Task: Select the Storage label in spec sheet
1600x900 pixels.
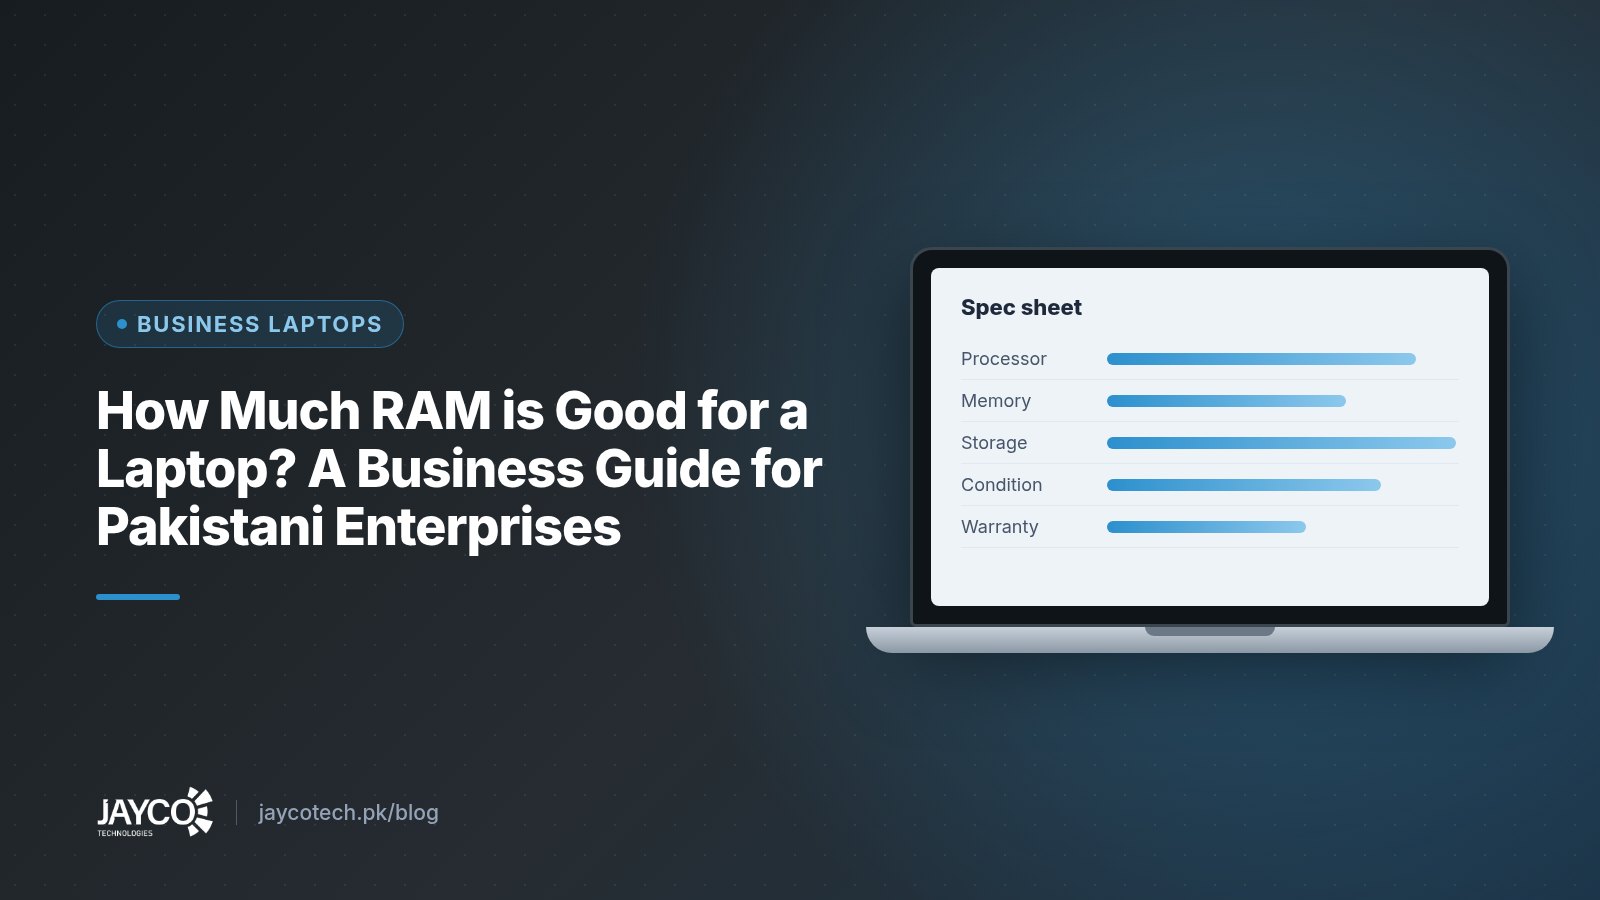Action: pos(994,443)
